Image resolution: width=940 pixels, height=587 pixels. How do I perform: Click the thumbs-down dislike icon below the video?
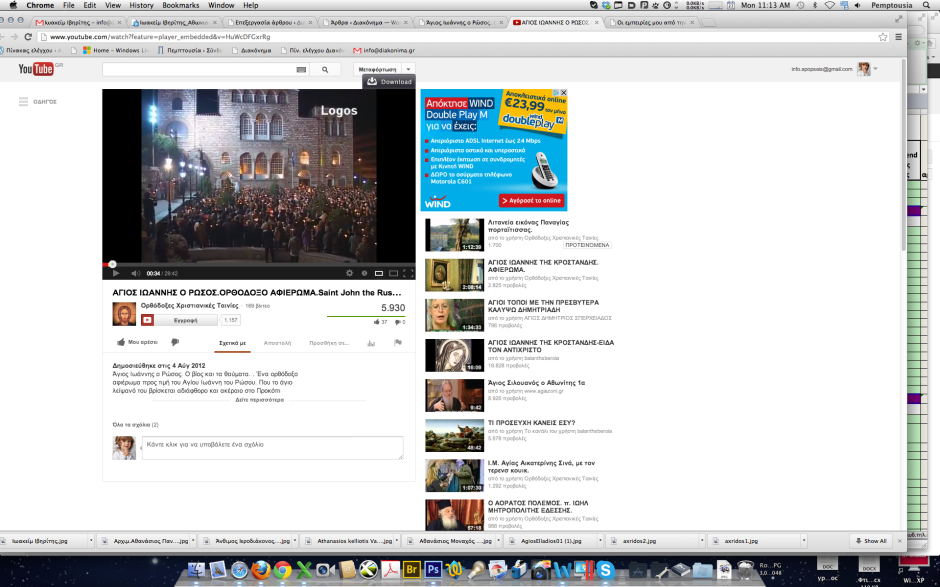coord(174,342)
